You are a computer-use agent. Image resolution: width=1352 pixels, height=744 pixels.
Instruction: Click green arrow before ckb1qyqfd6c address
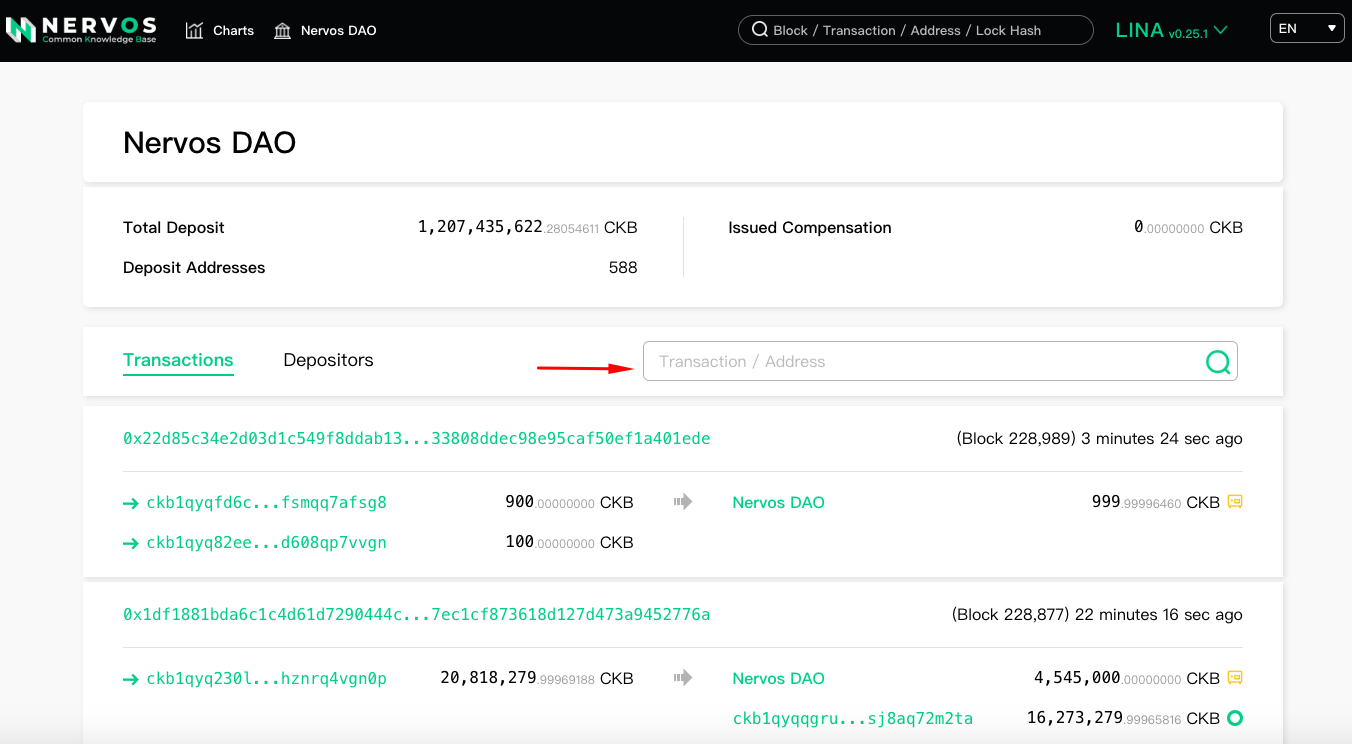click(x=130, y=503)
